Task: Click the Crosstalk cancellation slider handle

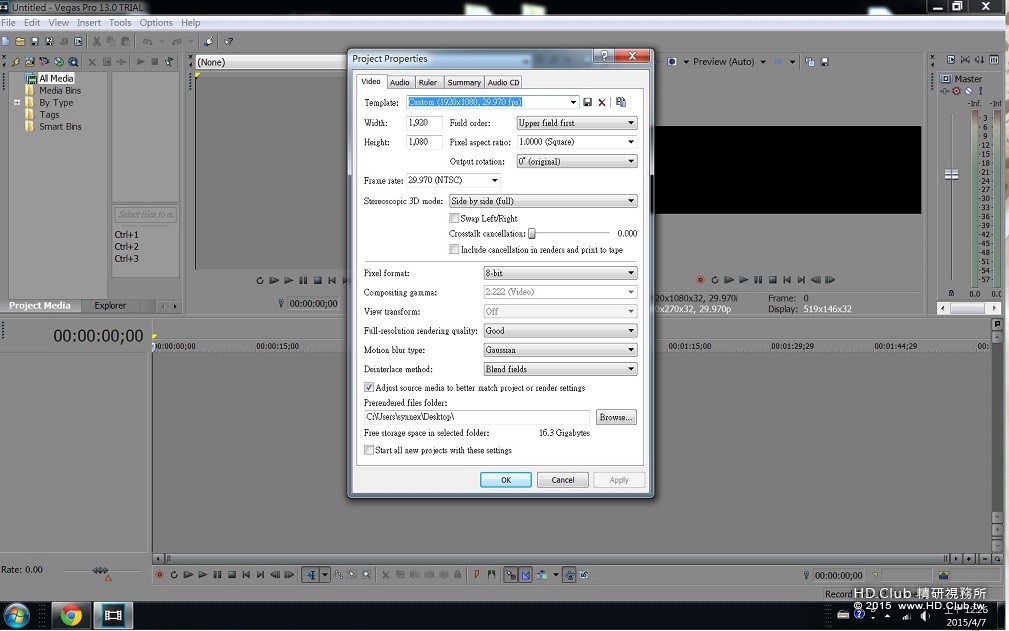Action: (532, 233)
